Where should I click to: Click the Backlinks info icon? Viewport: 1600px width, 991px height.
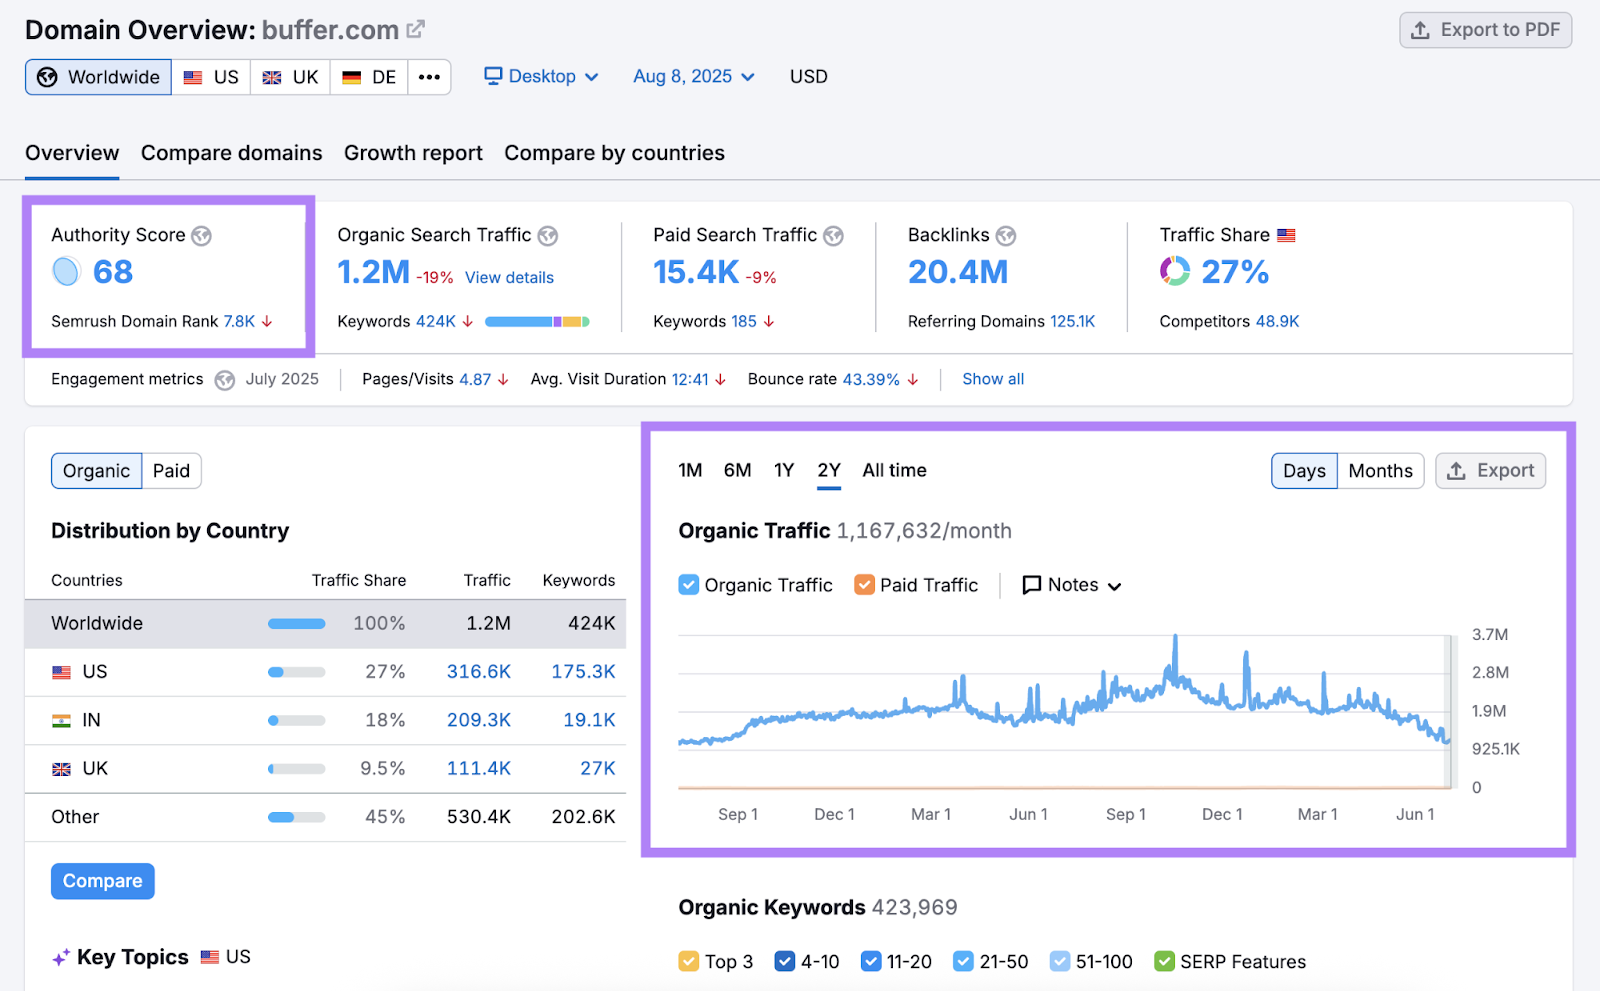(1008, 236)
